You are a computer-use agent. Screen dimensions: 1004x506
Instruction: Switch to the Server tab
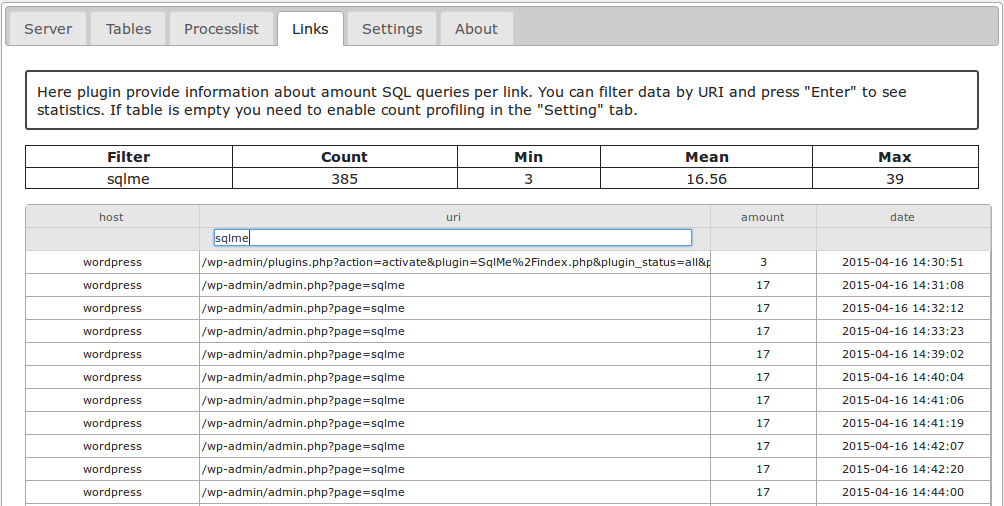tap(48, 29)
